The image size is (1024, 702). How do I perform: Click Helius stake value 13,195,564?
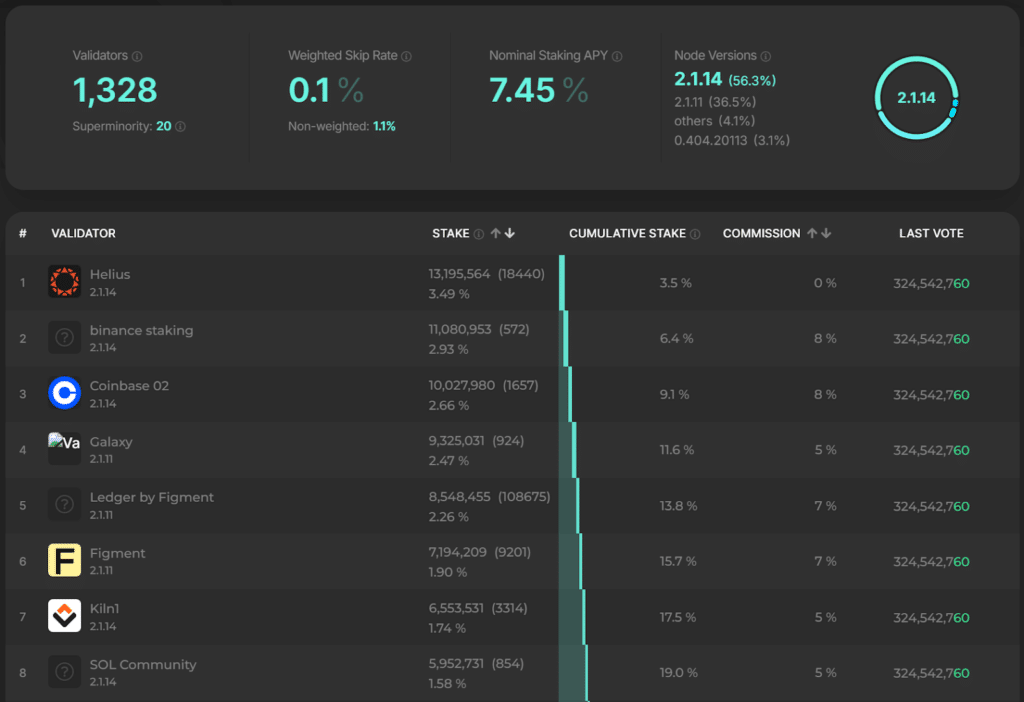[459, 274]
